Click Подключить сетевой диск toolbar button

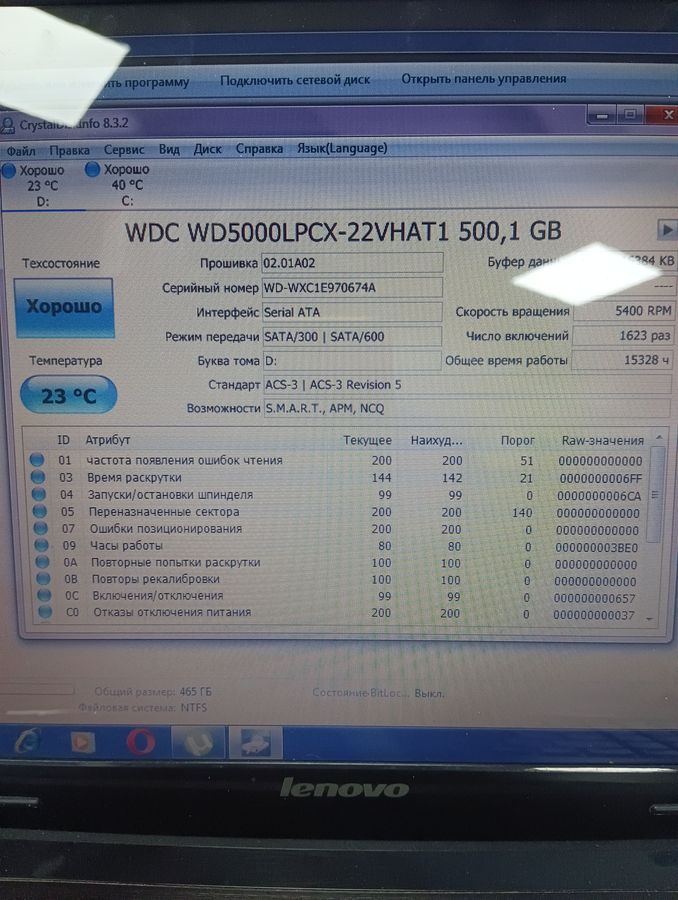tap(295, 79)
